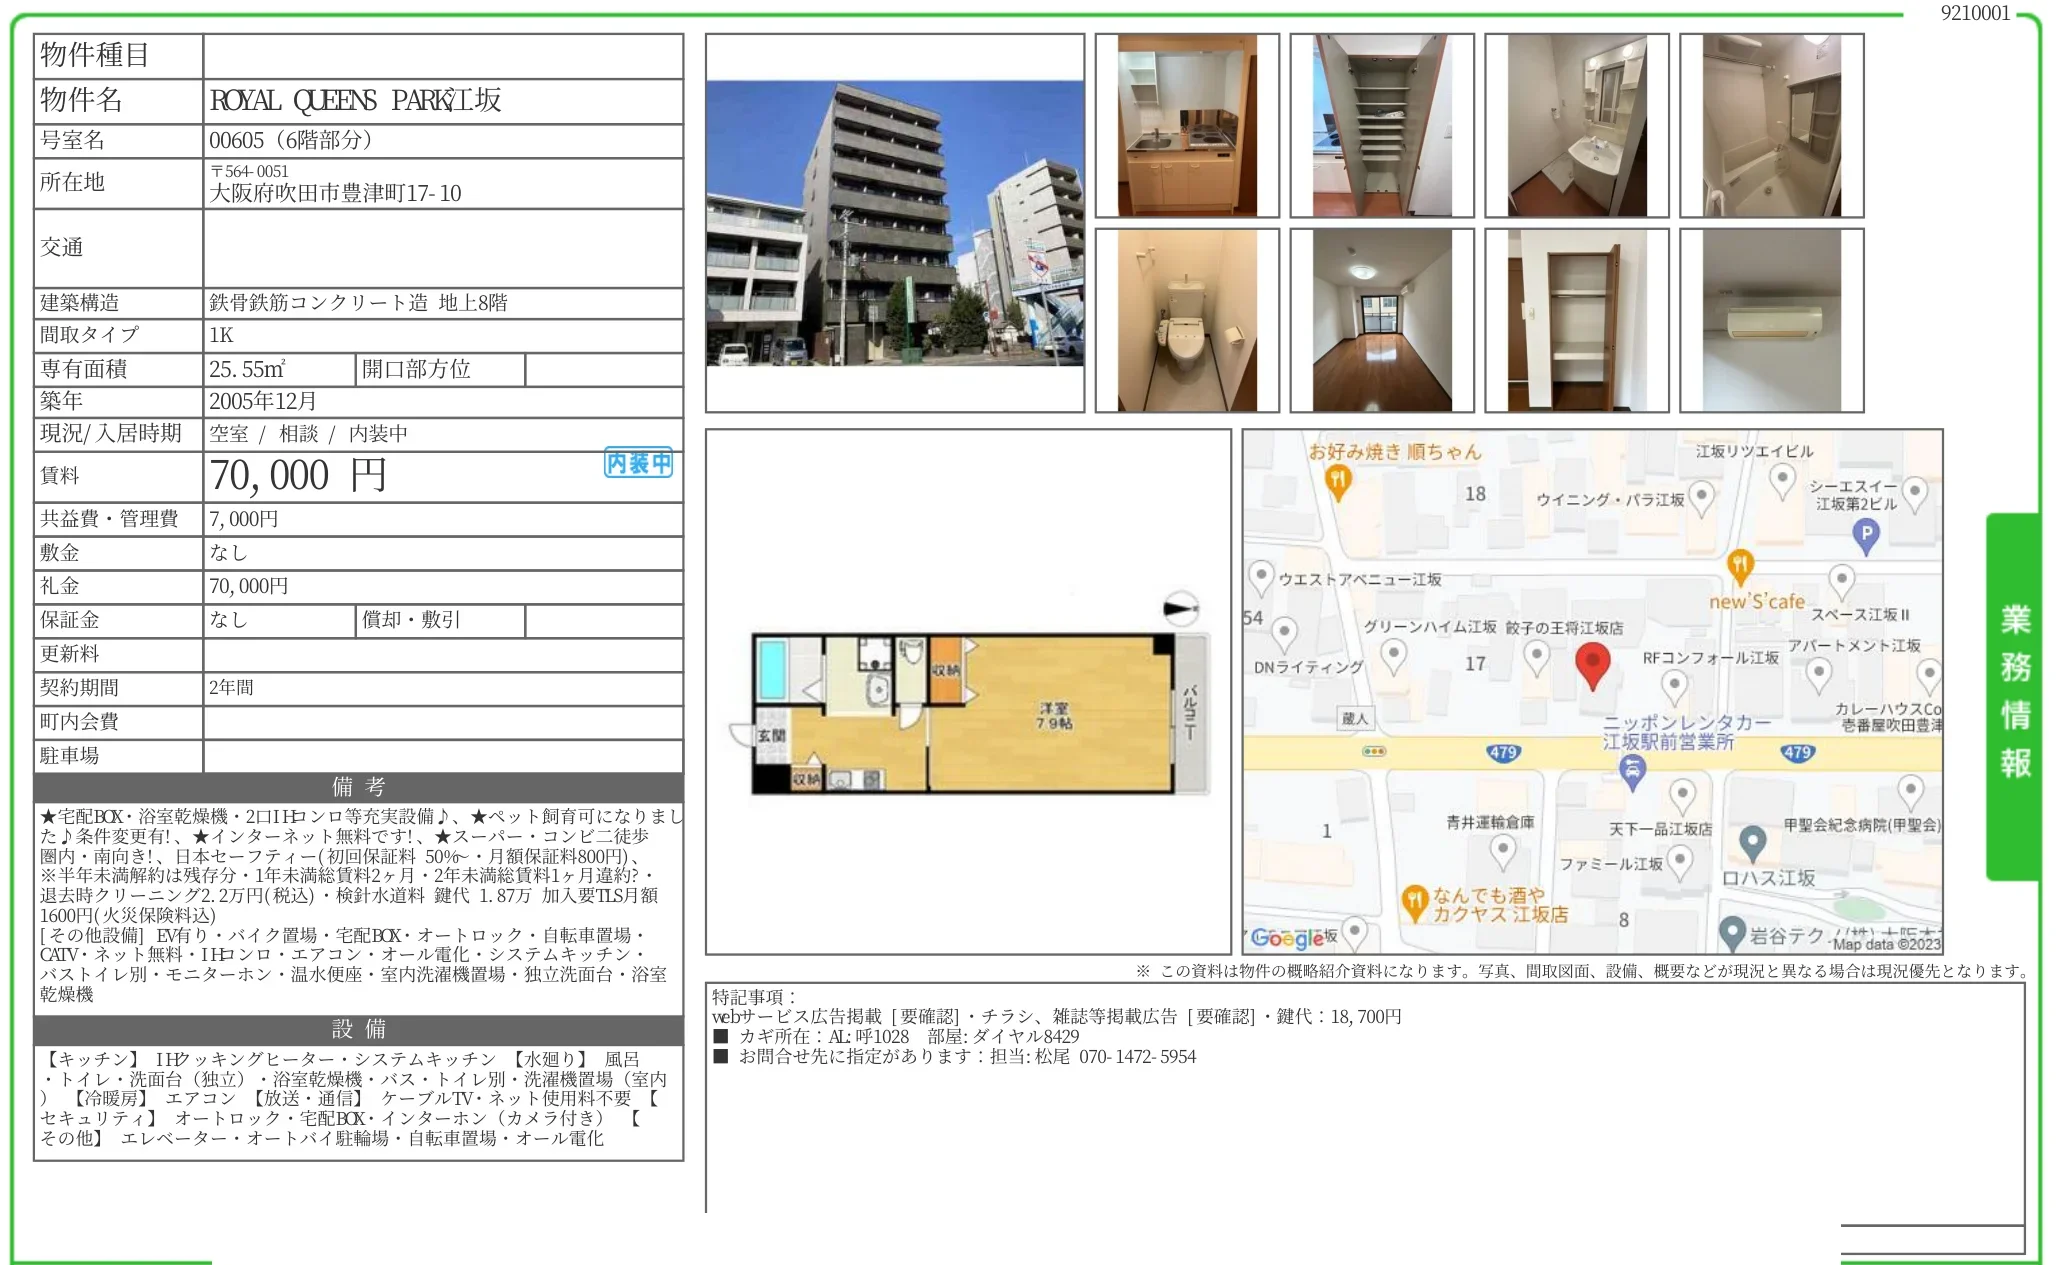Click the blue parking P marker

(1865, 535)
